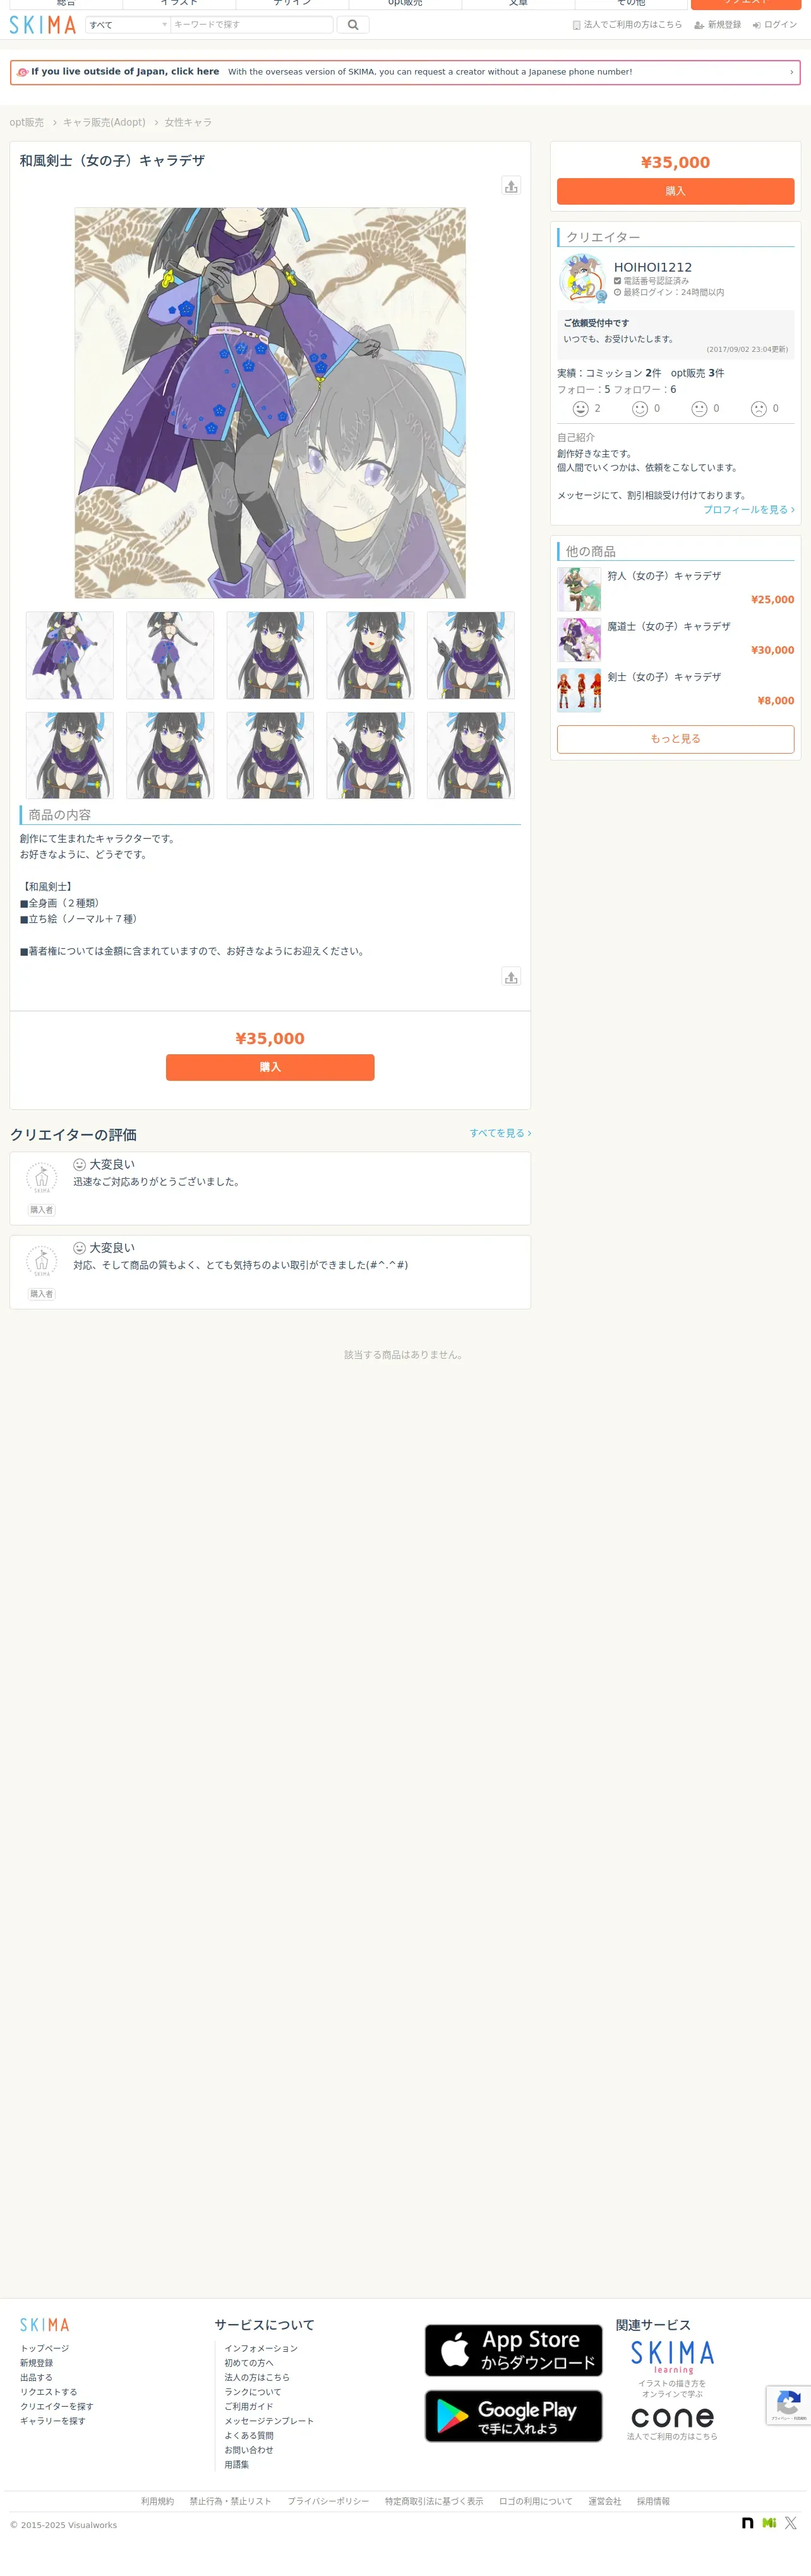The image size is (811, 2576).
Task: Click the search magnifier icon button
Action: click(x=353, y=25)
